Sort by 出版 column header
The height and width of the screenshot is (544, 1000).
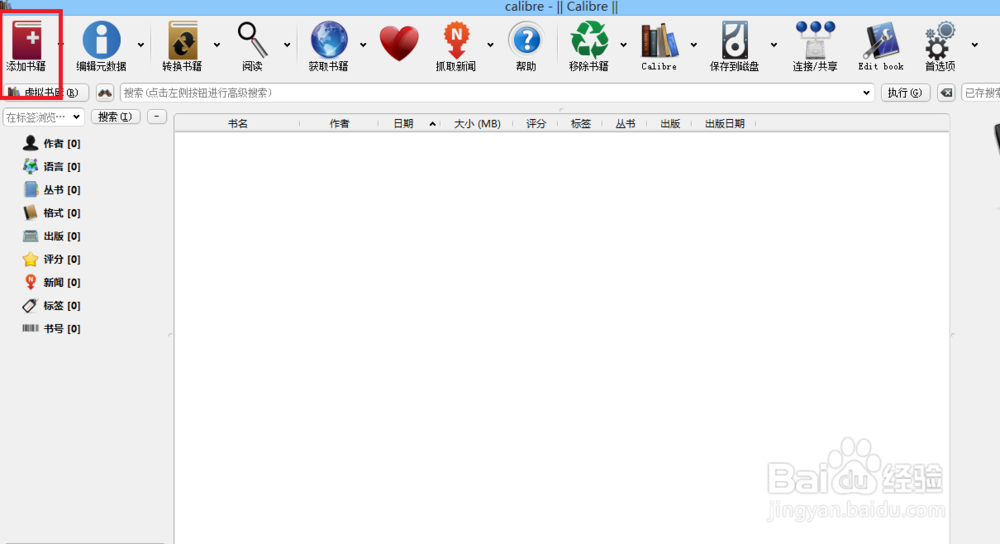670,124
